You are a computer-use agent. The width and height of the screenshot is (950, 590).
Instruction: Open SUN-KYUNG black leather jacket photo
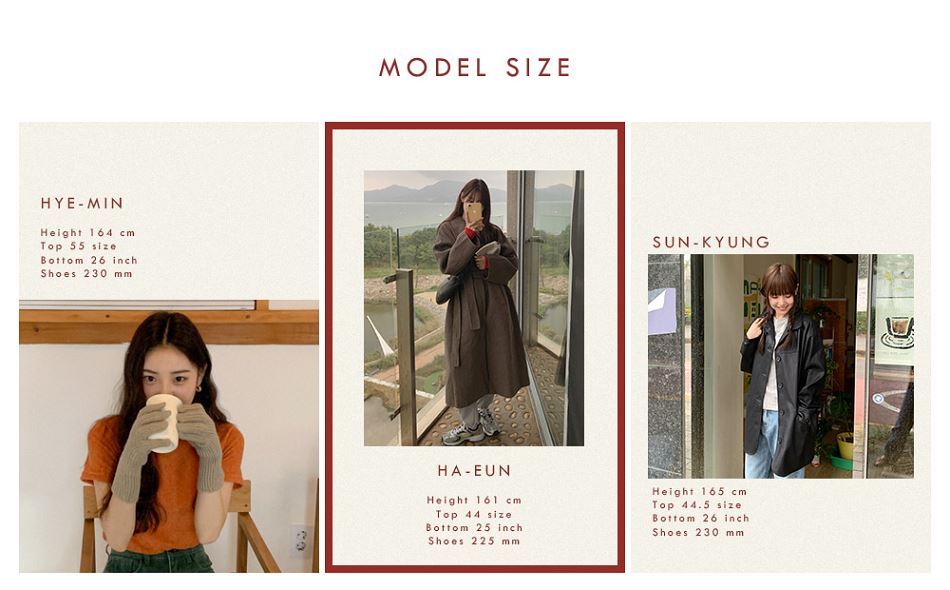tap(781, 366)
